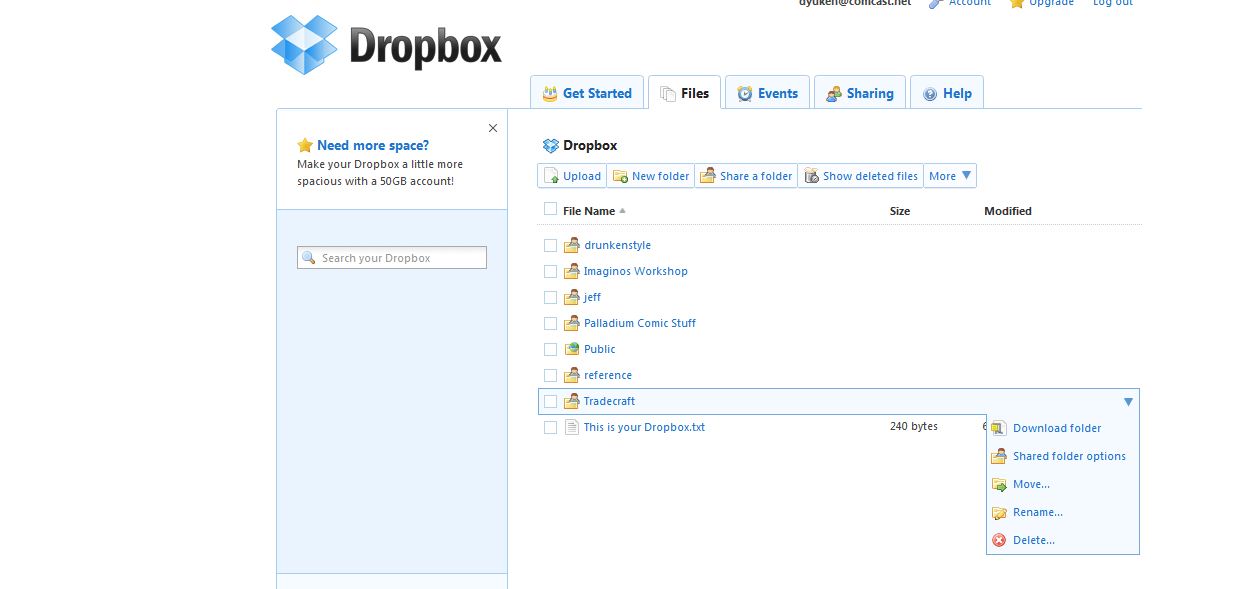Sort by Size column header
The height and width of the screenshot is (589, 1244).
tap(900, 211)
